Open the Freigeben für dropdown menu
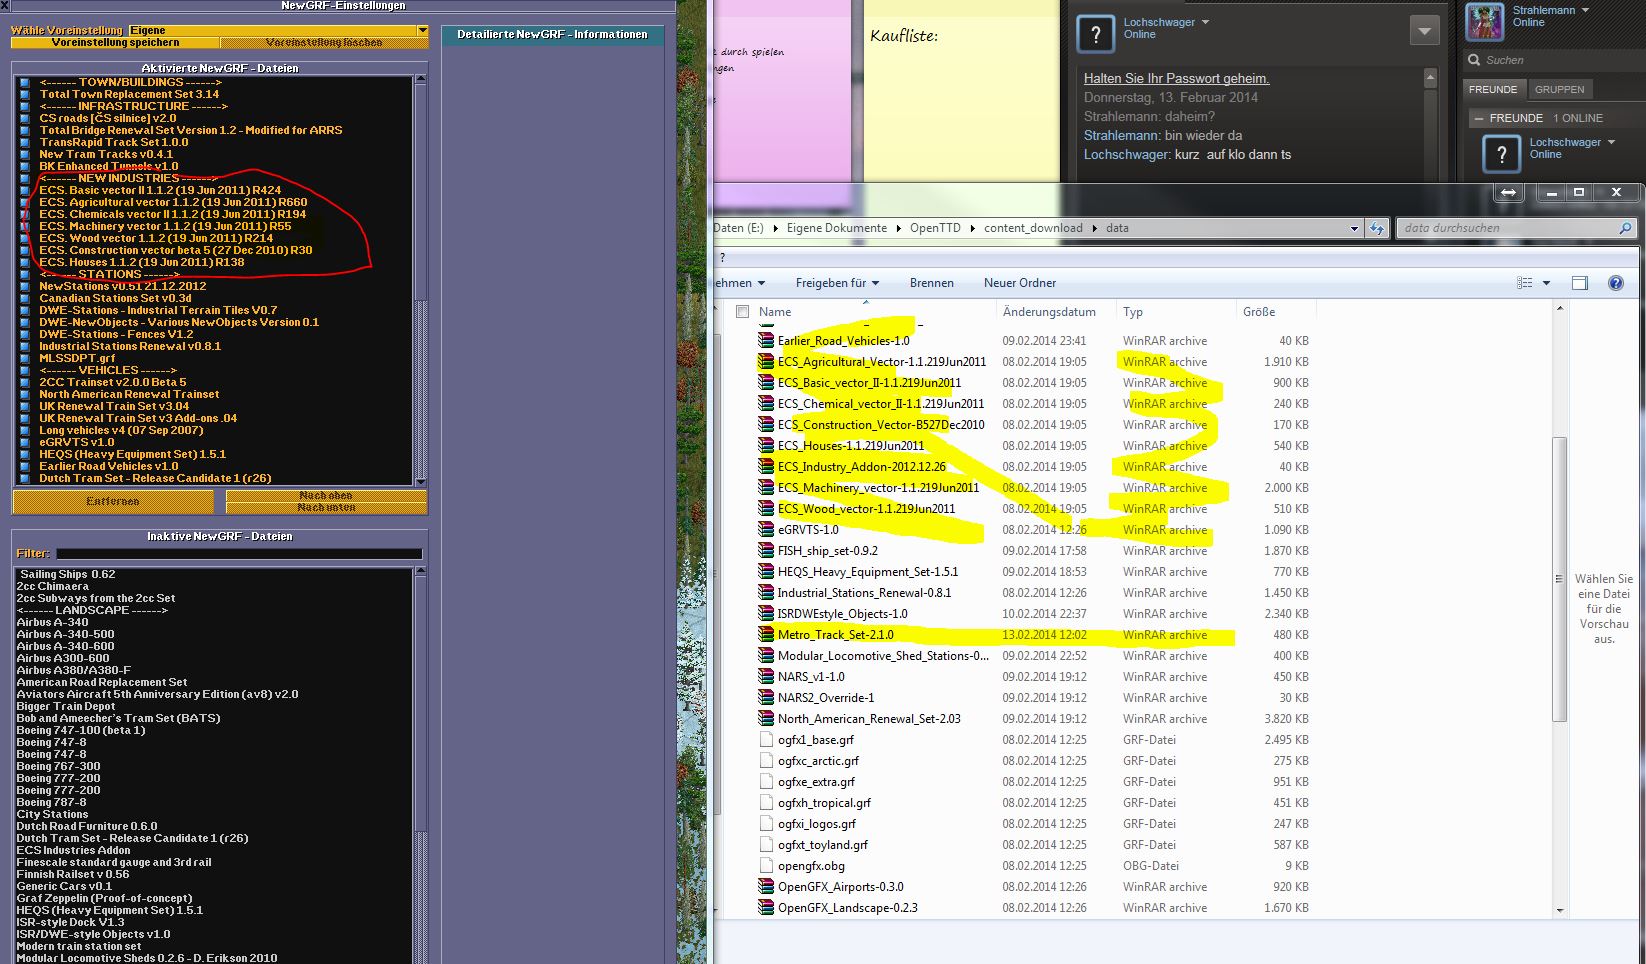 coord(837,283)
